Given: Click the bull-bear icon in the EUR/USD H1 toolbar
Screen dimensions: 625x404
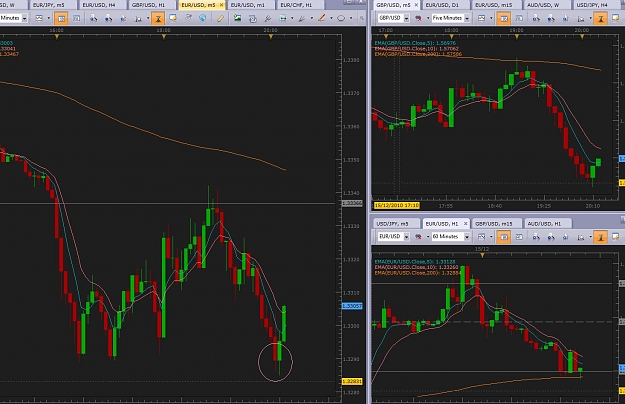Looking at the screenshot, I should click(x=419, y=237).
